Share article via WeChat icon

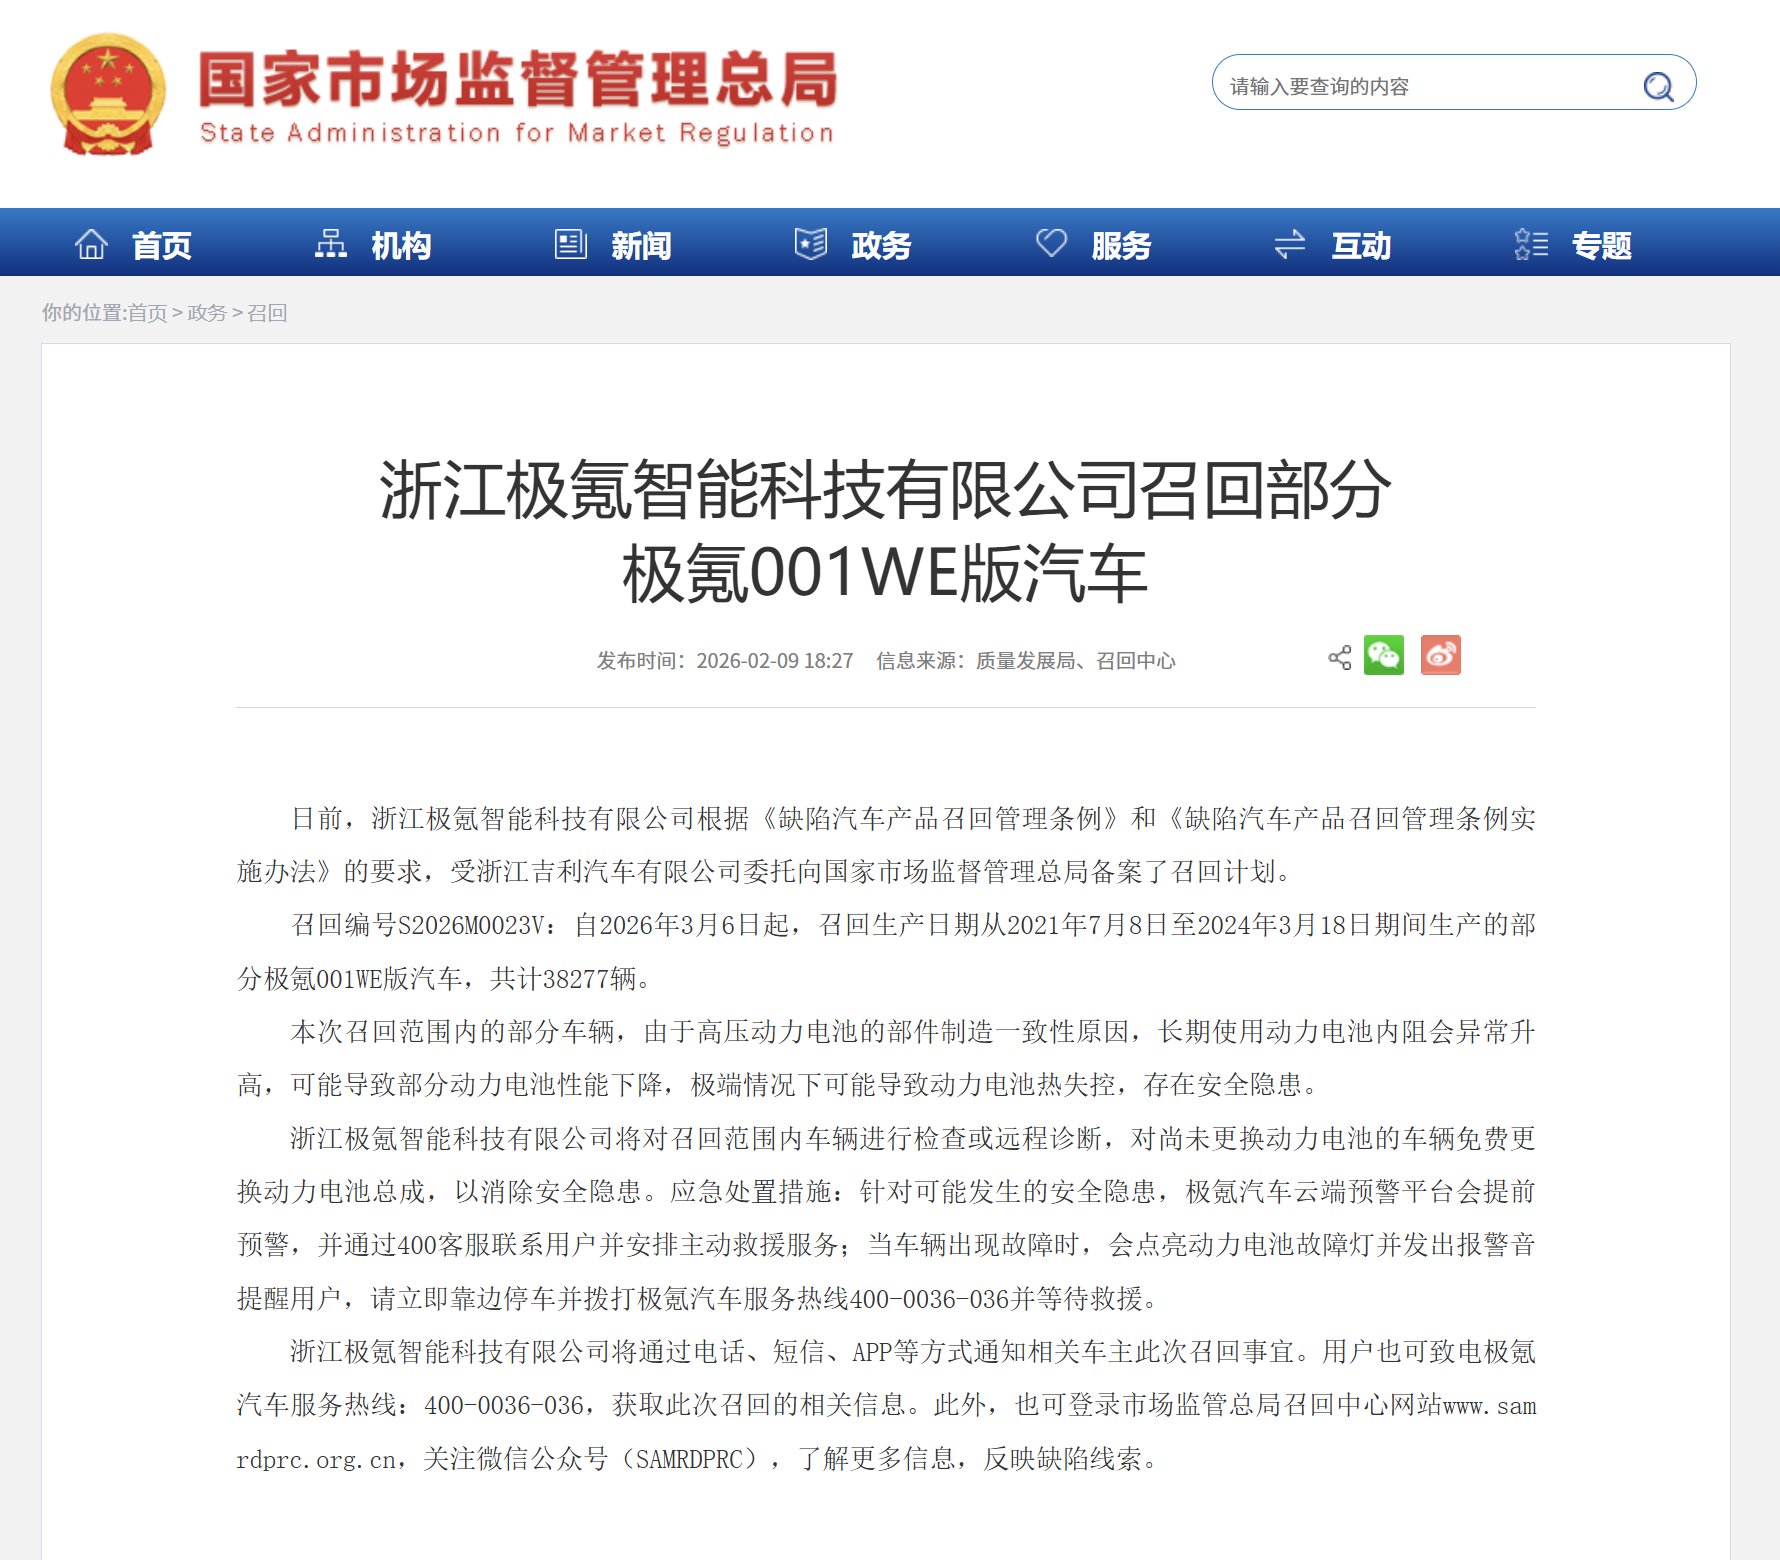pos(1384,655)
